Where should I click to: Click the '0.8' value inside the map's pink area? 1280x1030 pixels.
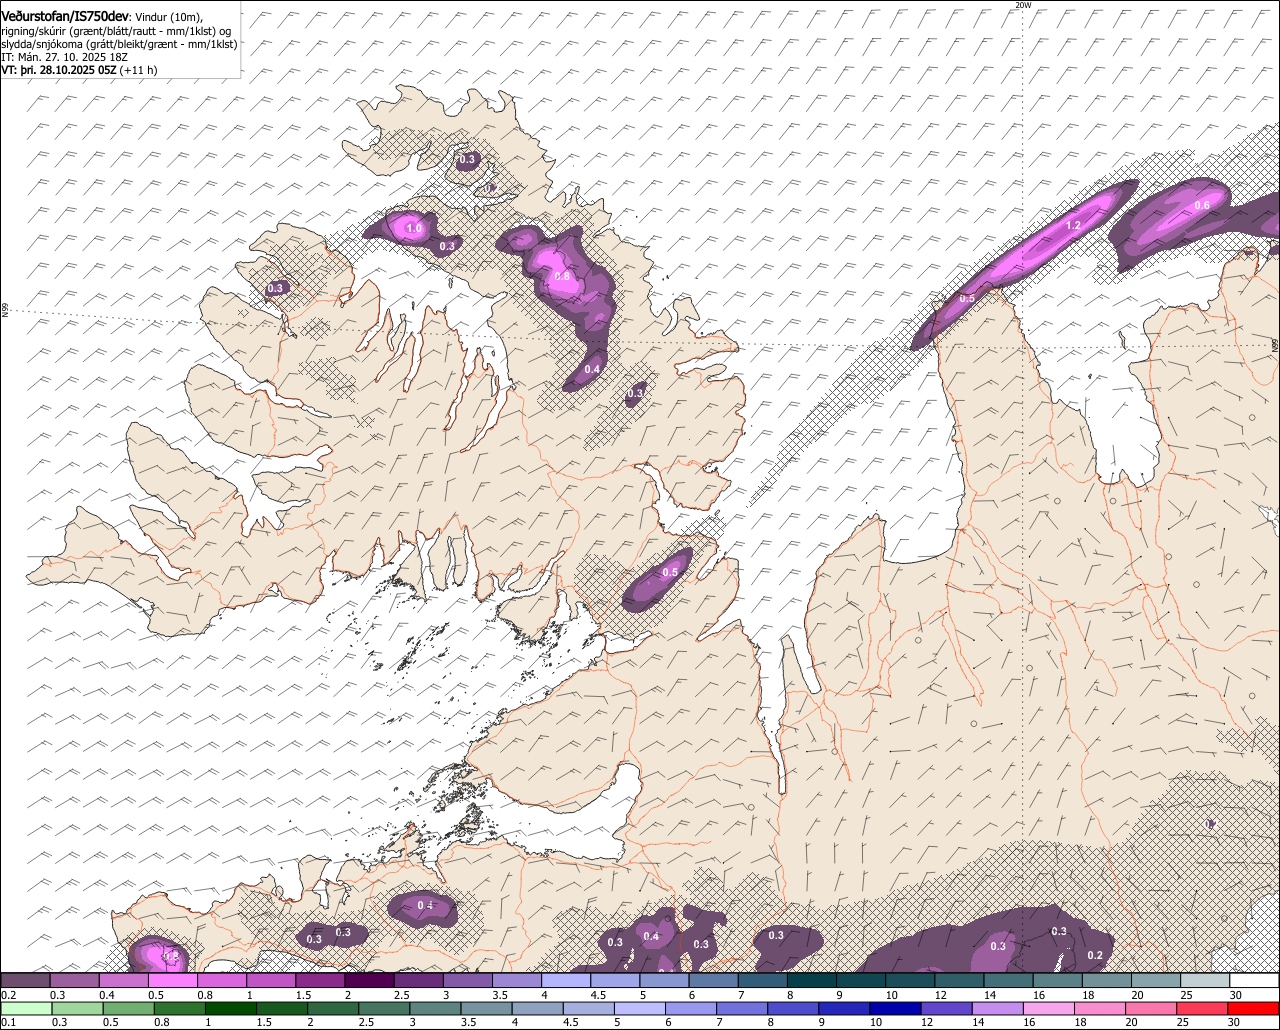click(561, 276)
